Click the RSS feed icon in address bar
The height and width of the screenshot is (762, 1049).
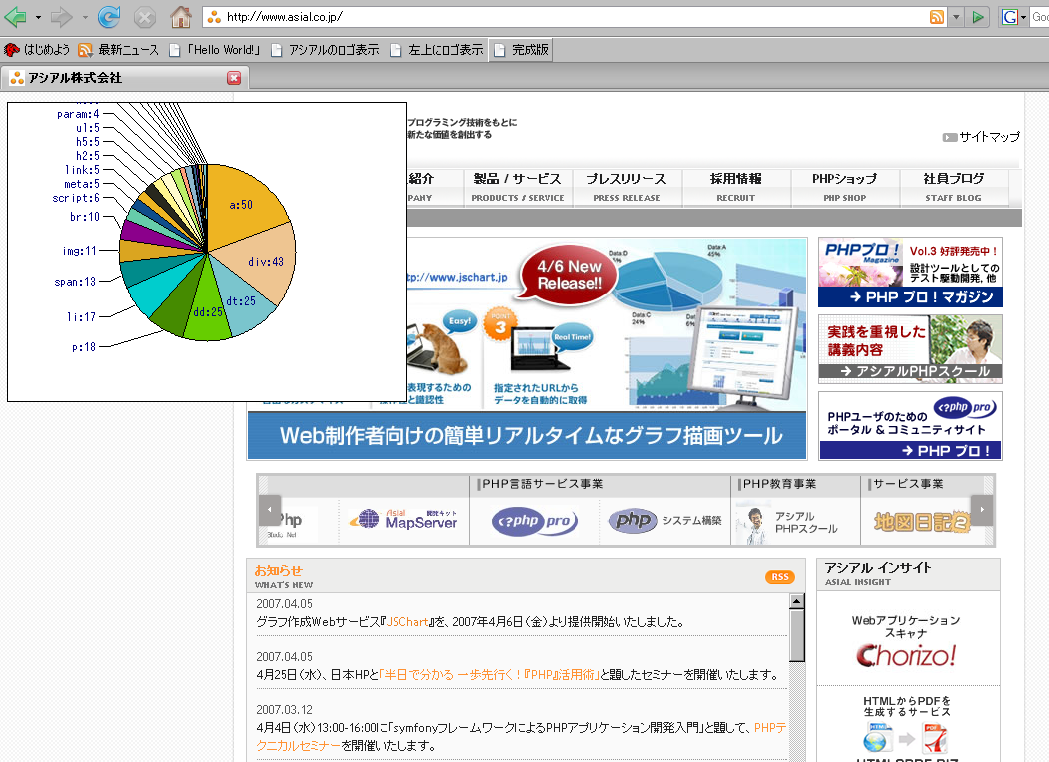coord(936,17)
